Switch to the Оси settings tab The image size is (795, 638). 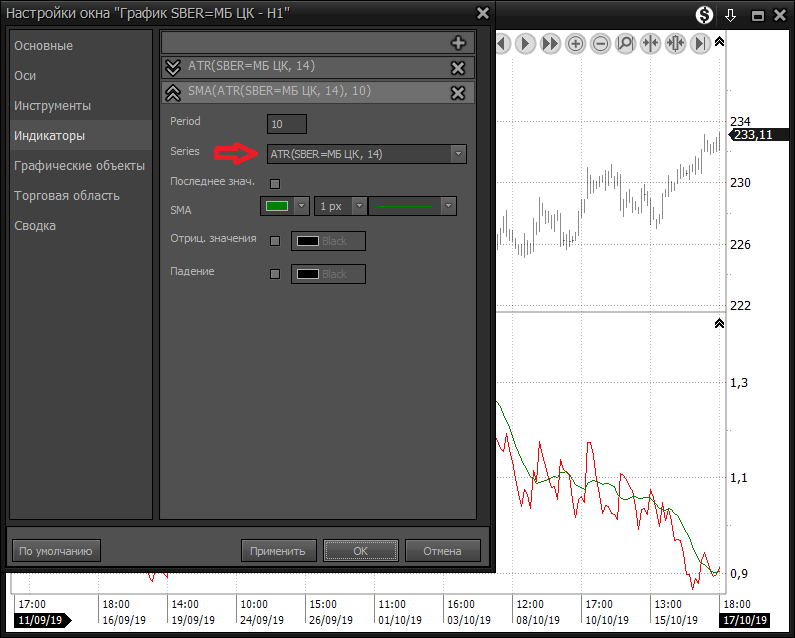click(x=25, y=76)
